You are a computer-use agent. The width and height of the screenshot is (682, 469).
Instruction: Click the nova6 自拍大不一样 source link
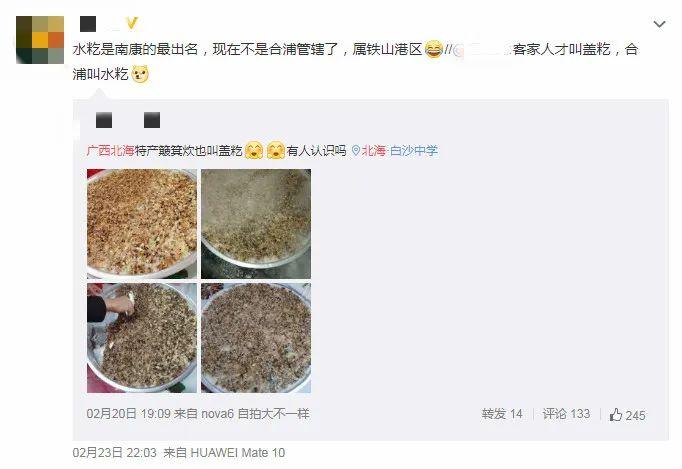click(x=255, y=414)
